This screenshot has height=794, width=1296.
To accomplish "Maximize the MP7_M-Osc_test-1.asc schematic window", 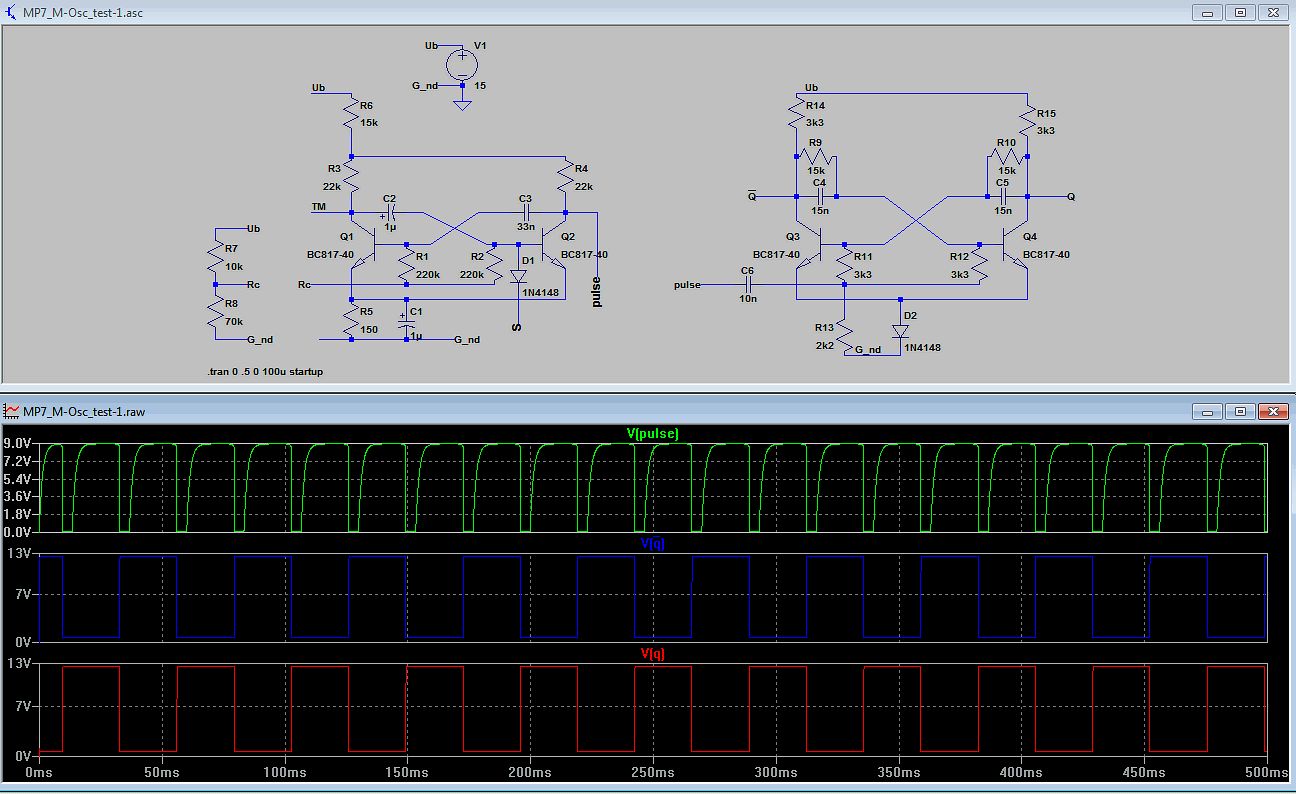I will click(x=1240, y=13).
